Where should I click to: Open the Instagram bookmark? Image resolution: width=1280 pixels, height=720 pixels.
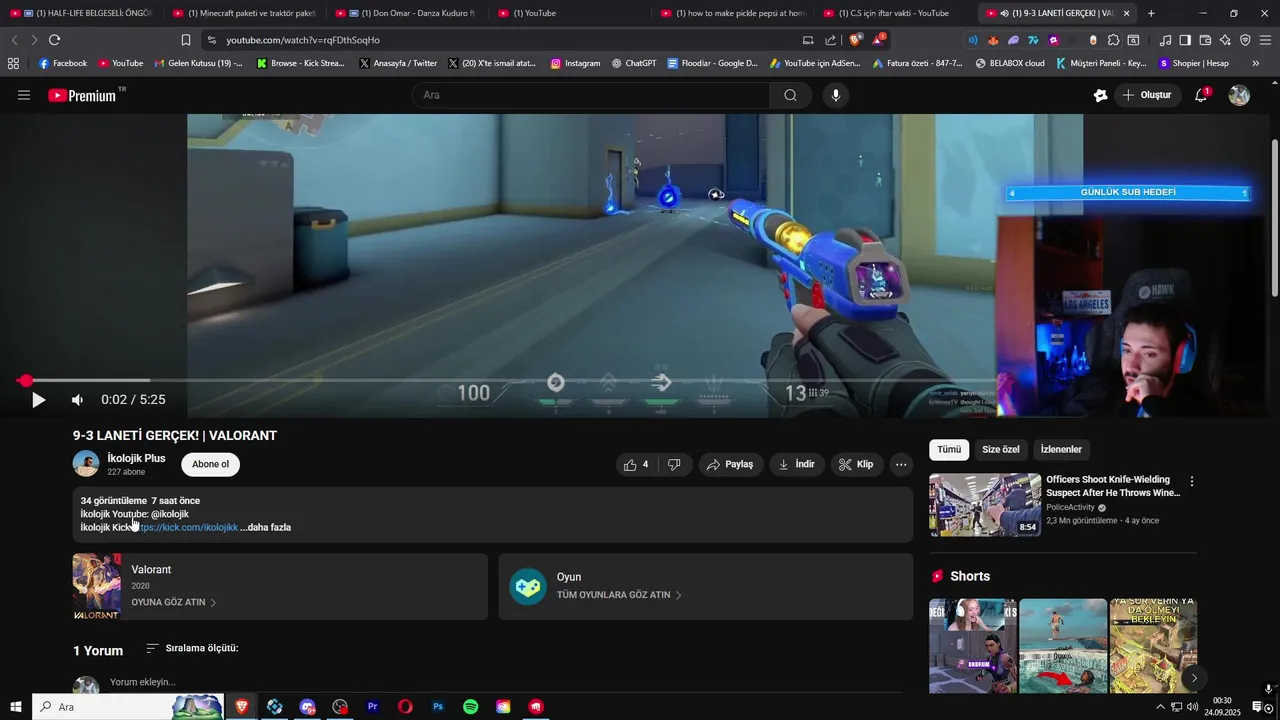tap(575, 63)
